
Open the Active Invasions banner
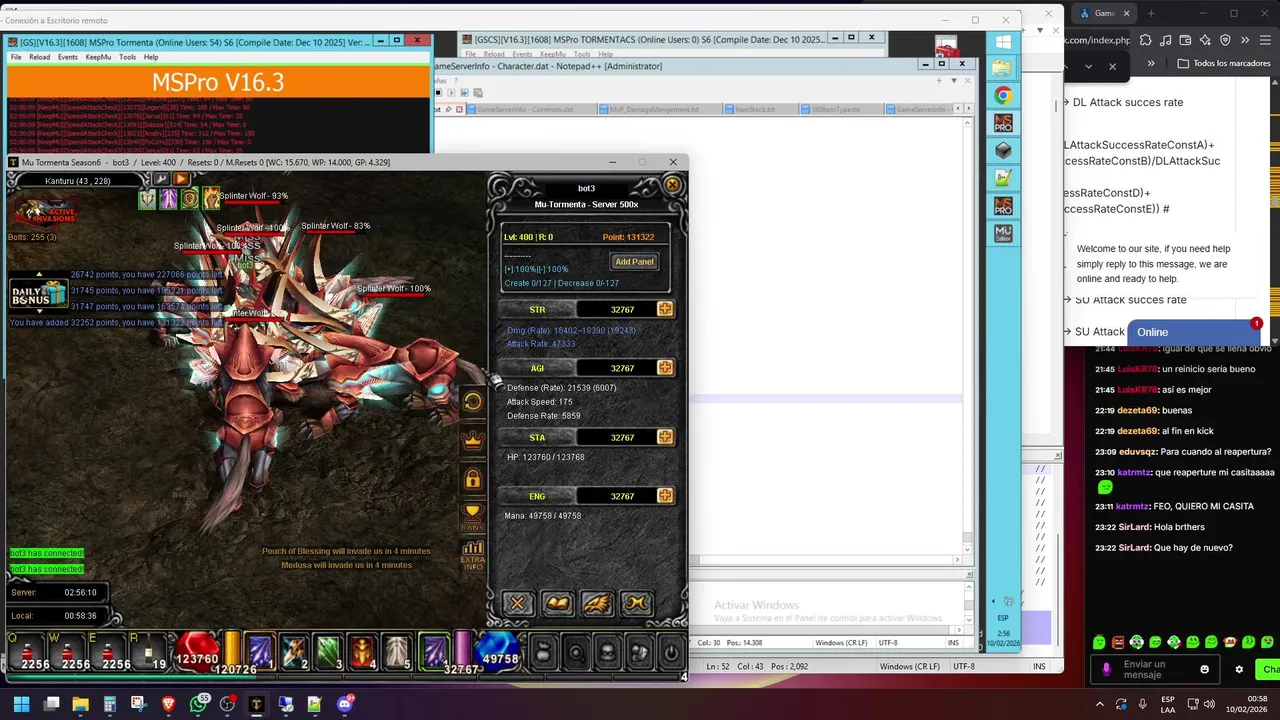(x=46, y=211)
